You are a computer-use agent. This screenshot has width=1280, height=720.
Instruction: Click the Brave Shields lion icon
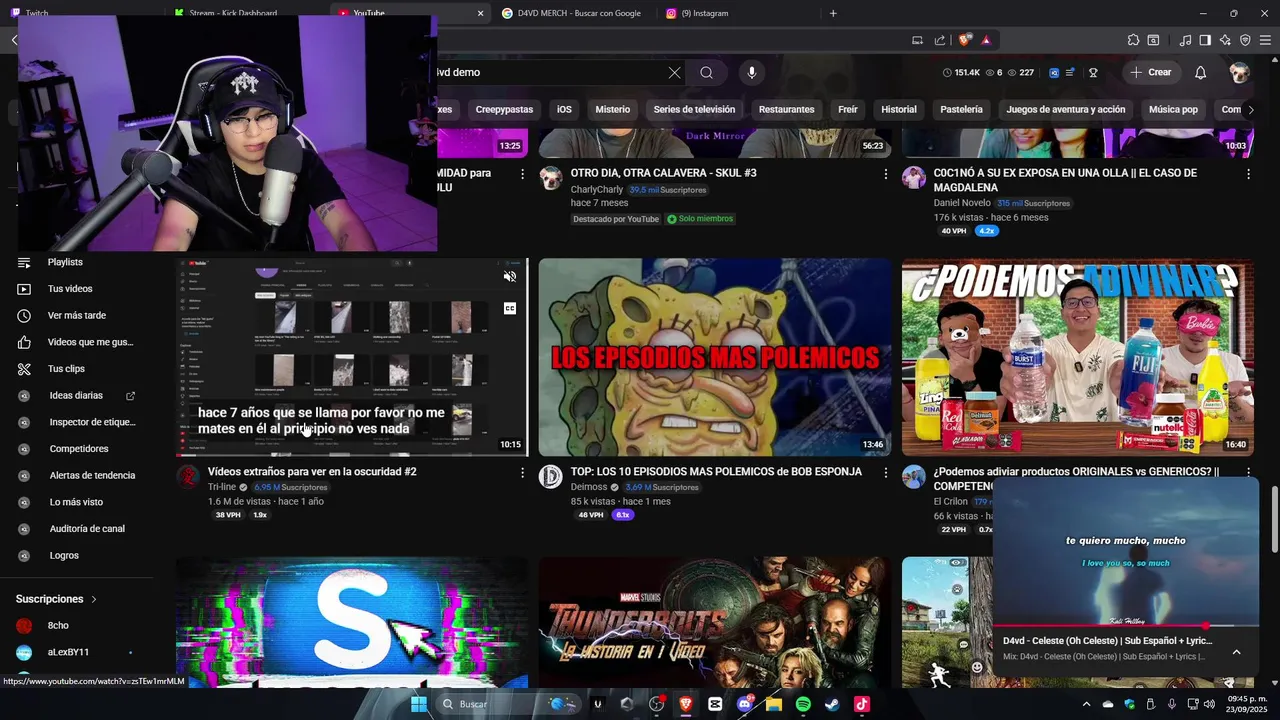pos(964,40)
